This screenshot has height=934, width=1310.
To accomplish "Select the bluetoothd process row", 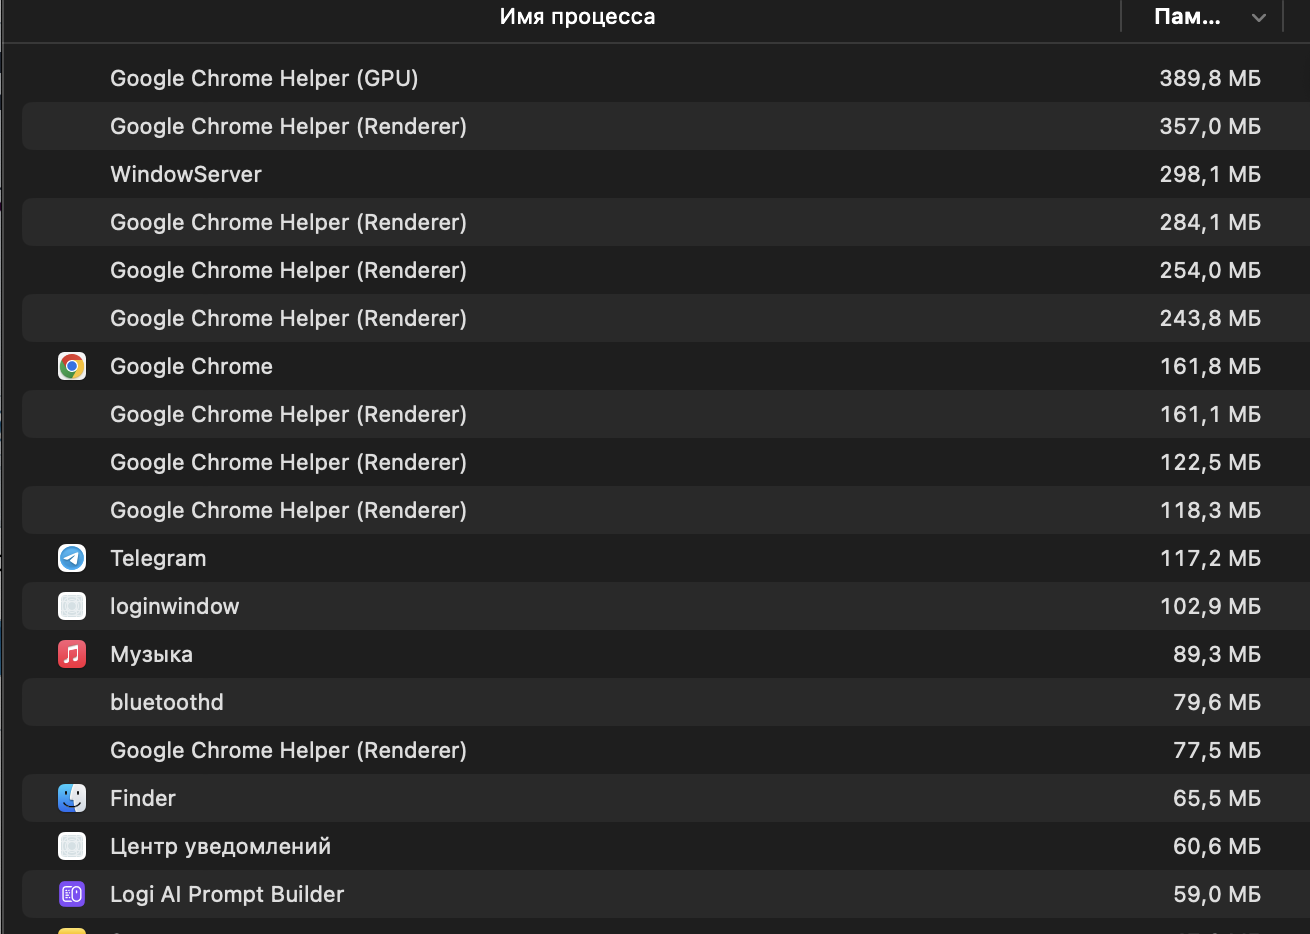I will pyautogui.click(x=666, y=702).
